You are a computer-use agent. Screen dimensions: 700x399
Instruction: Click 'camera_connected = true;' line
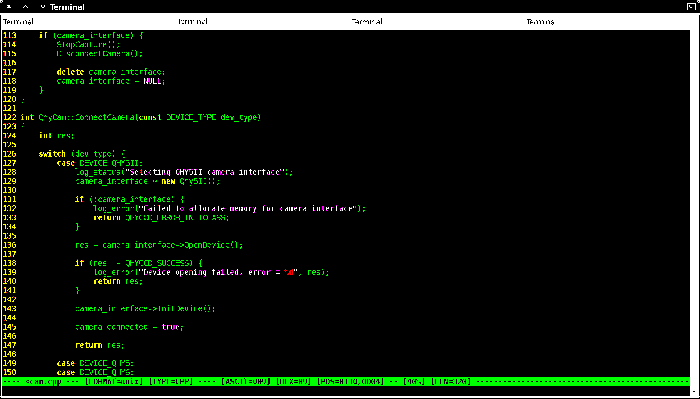[129, 327]
